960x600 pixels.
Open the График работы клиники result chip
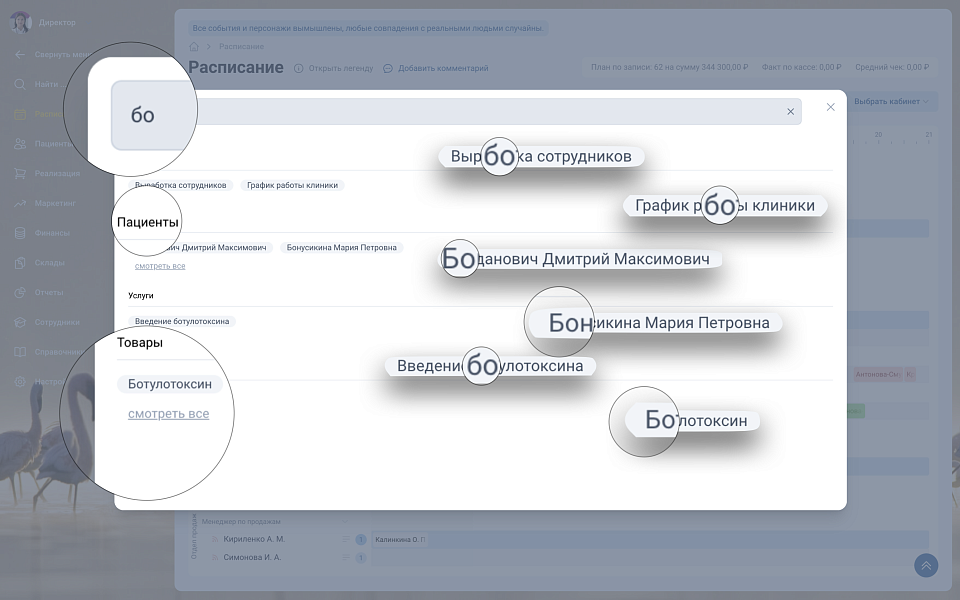tap(293, 185)
